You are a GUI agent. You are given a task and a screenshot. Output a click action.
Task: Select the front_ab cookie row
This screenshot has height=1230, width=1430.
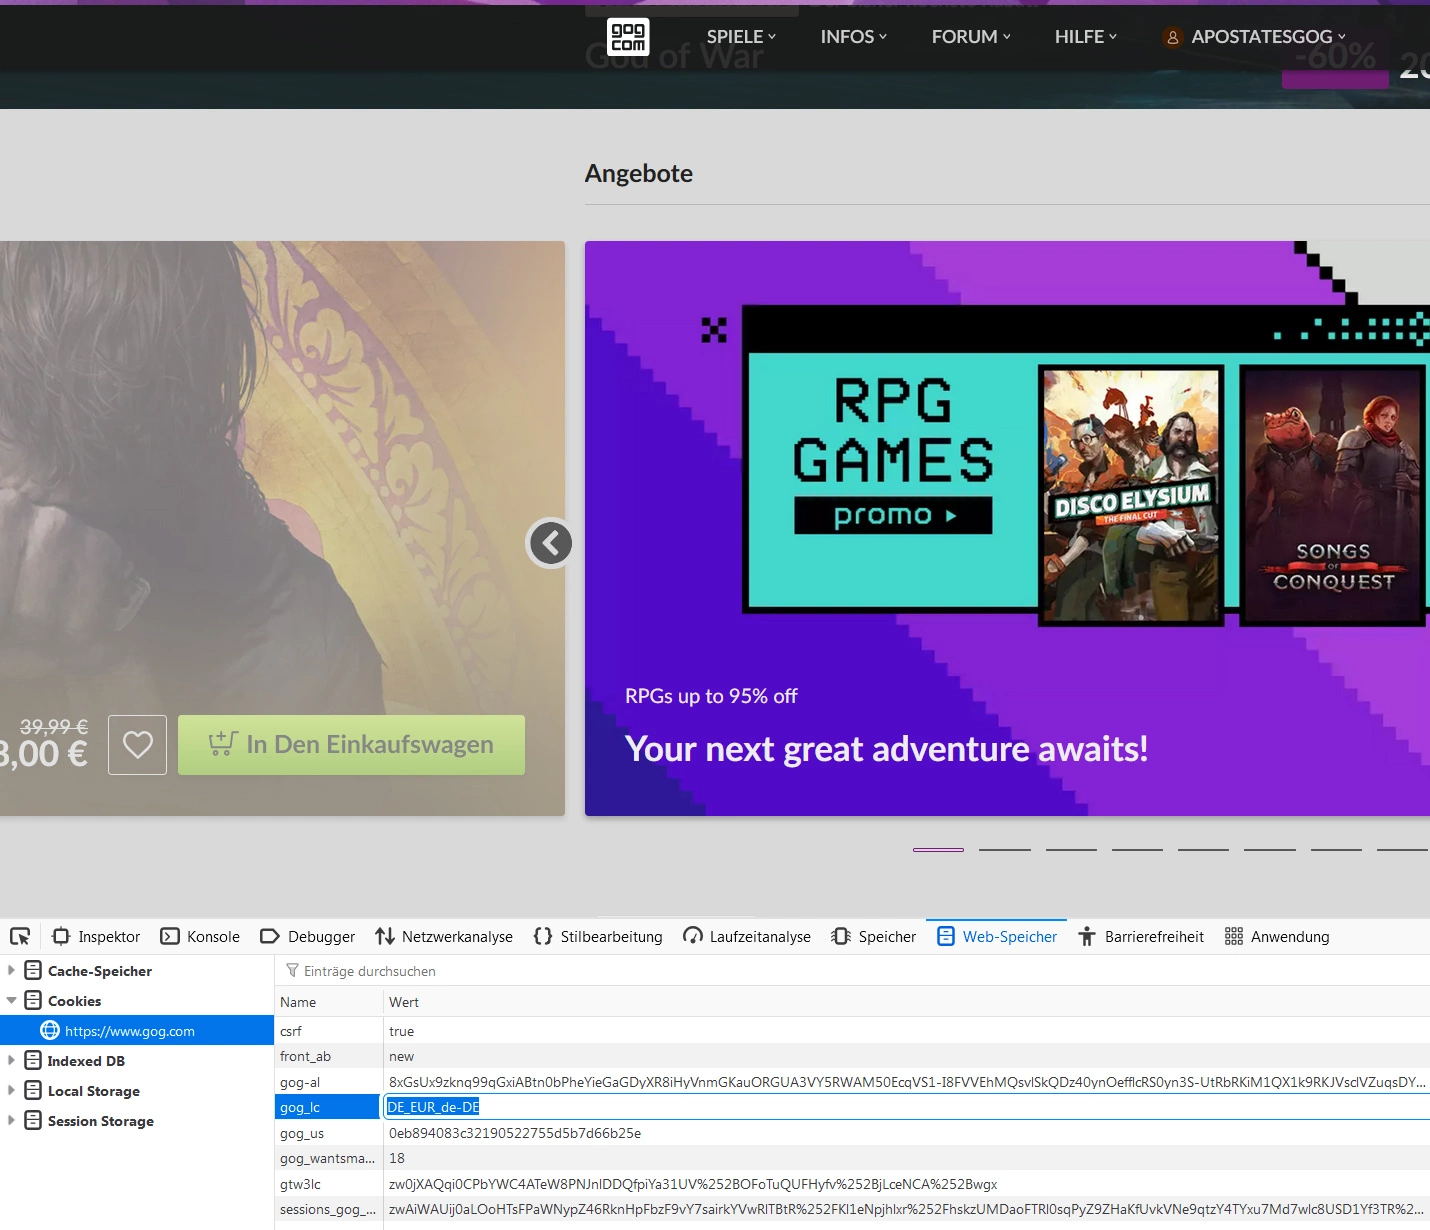852,1056
